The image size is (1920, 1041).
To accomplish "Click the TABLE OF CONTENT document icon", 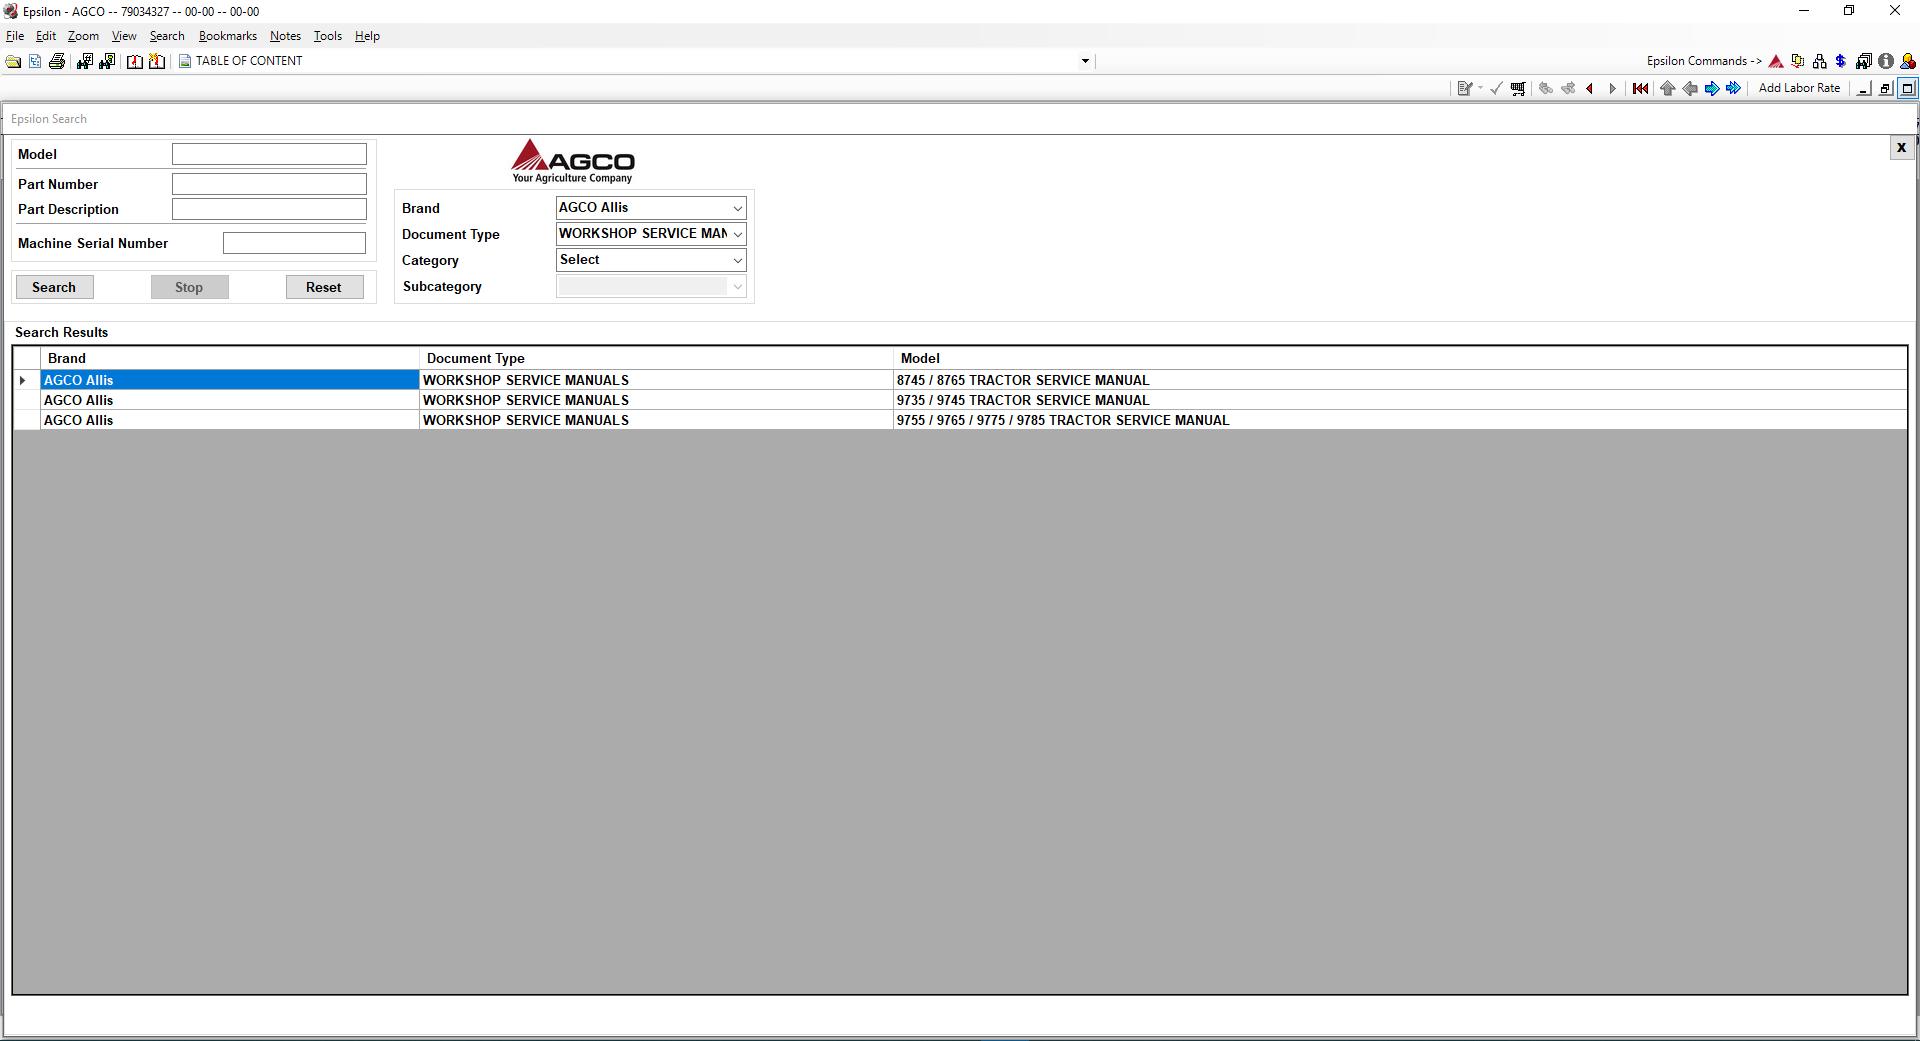I will [x=185, y=61].
